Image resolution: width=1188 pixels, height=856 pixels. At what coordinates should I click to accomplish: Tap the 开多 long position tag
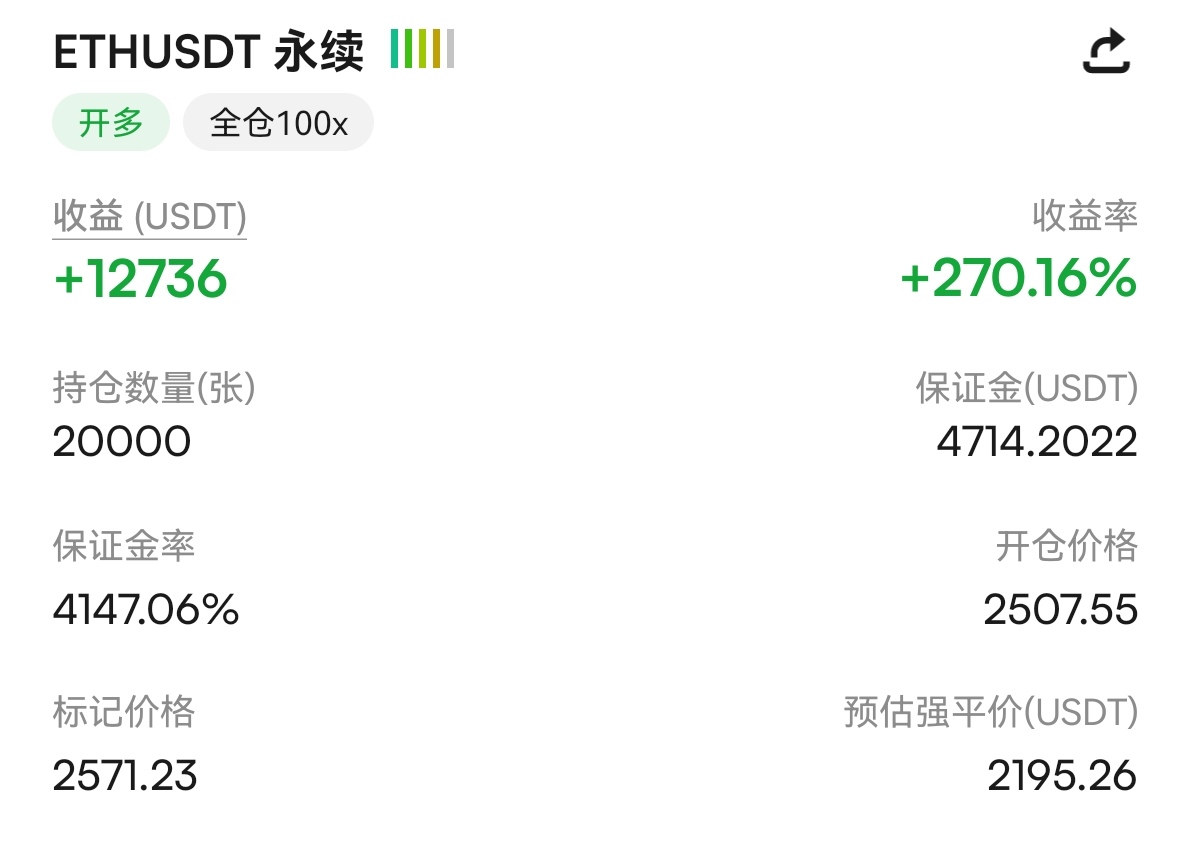(x=111, y=122)
